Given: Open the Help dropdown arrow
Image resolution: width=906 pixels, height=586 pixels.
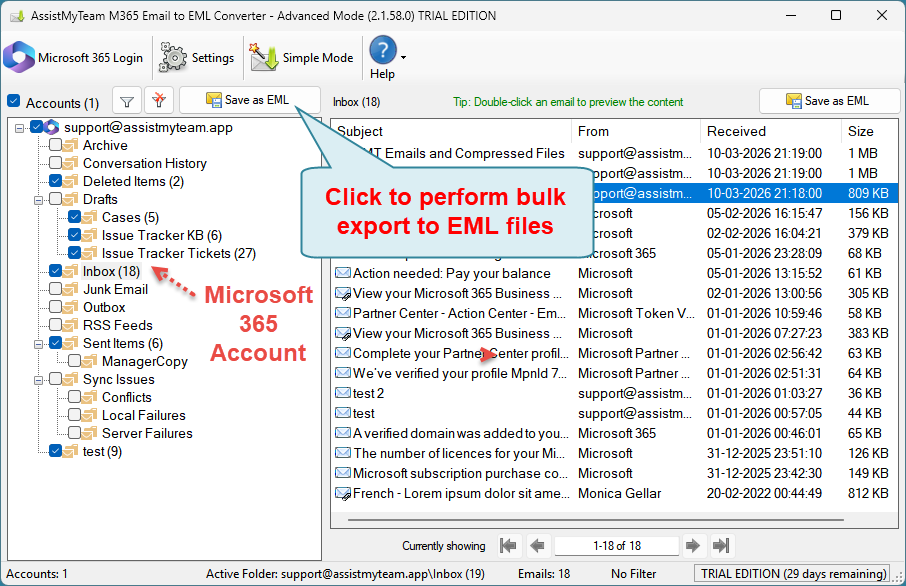Looking at the screenshot, I should pos(404,58).
